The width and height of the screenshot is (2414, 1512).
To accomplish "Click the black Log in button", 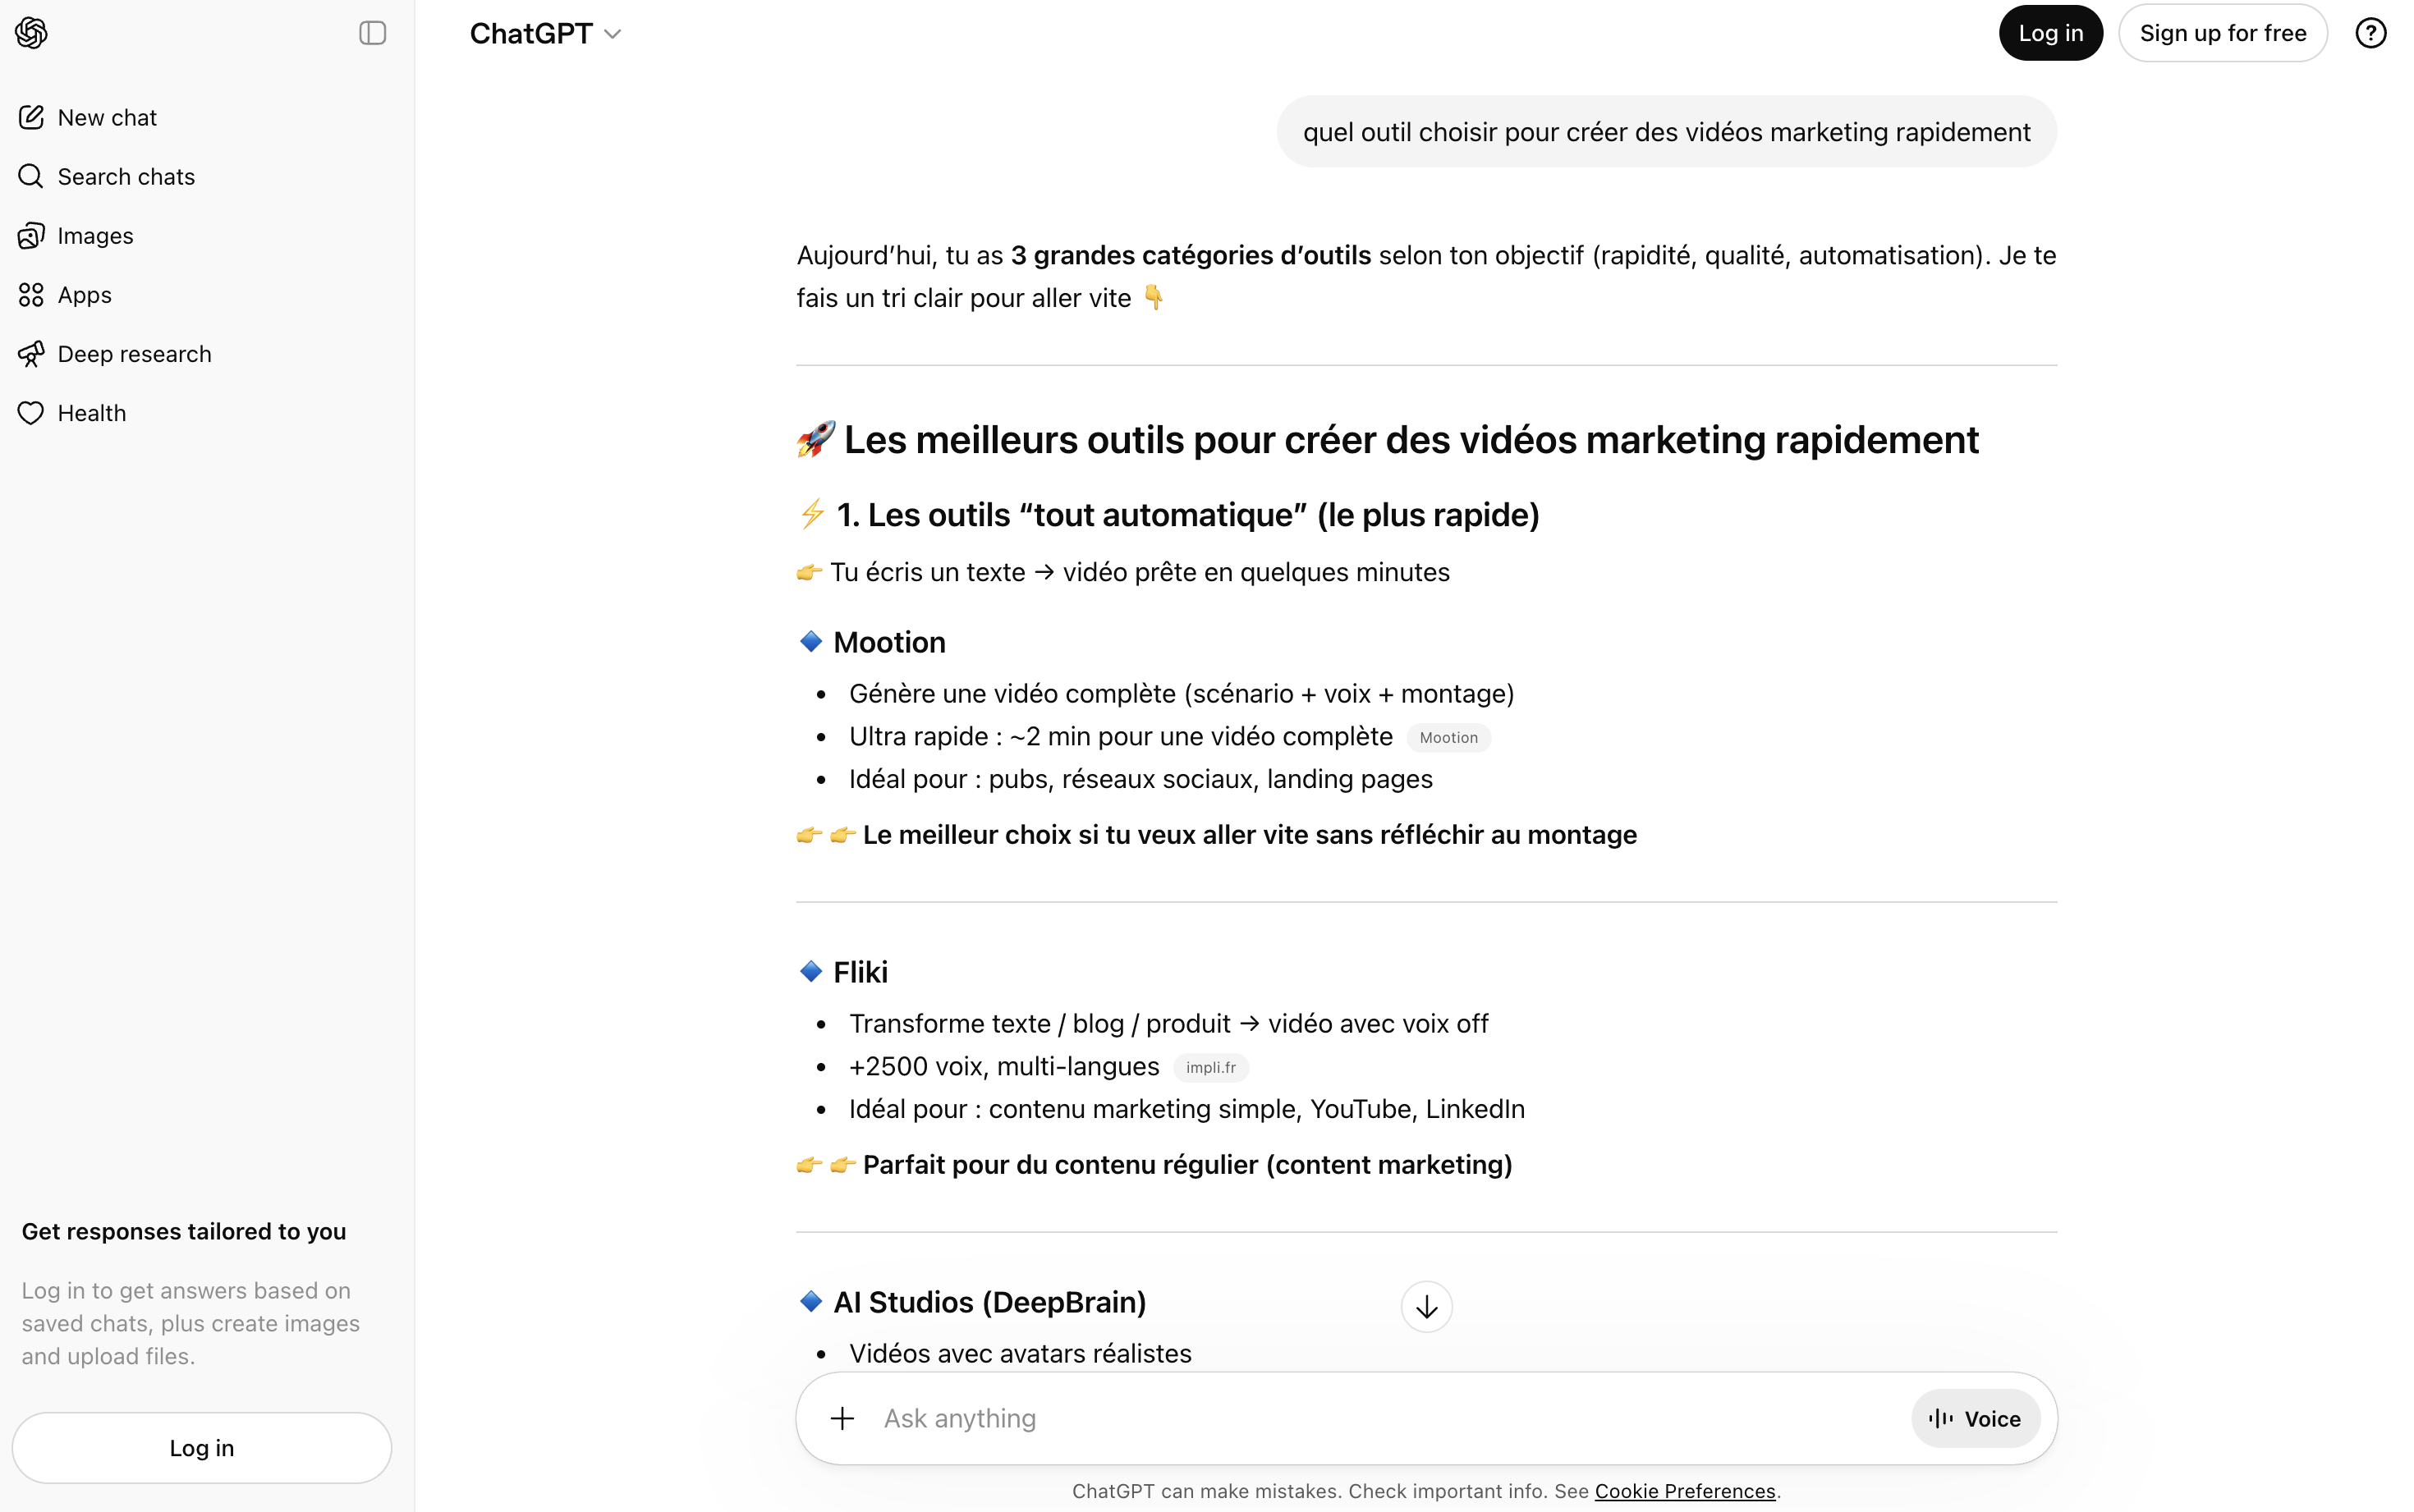I will tap(2050, 33).
